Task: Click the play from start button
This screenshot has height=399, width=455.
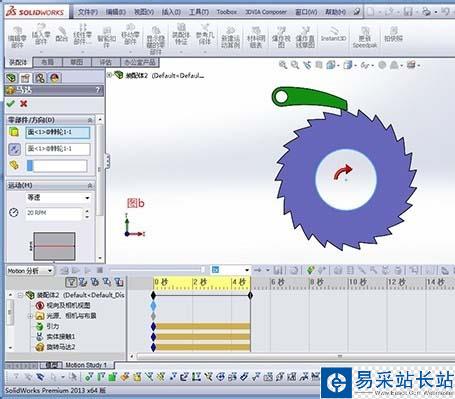Action: tap(76, 270)
